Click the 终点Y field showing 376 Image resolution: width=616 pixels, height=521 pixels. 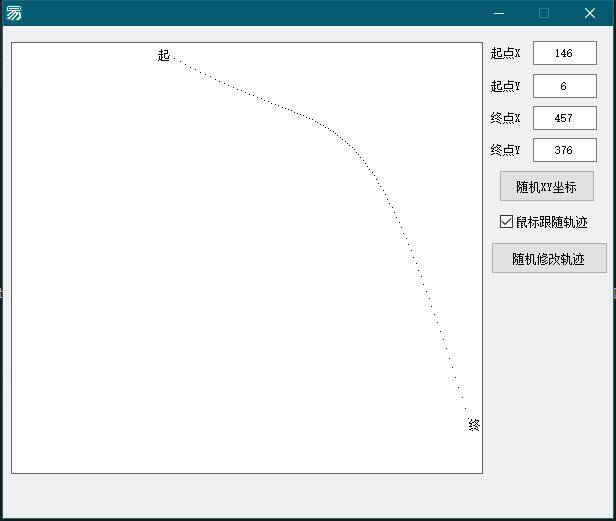[x=564, y=150]
